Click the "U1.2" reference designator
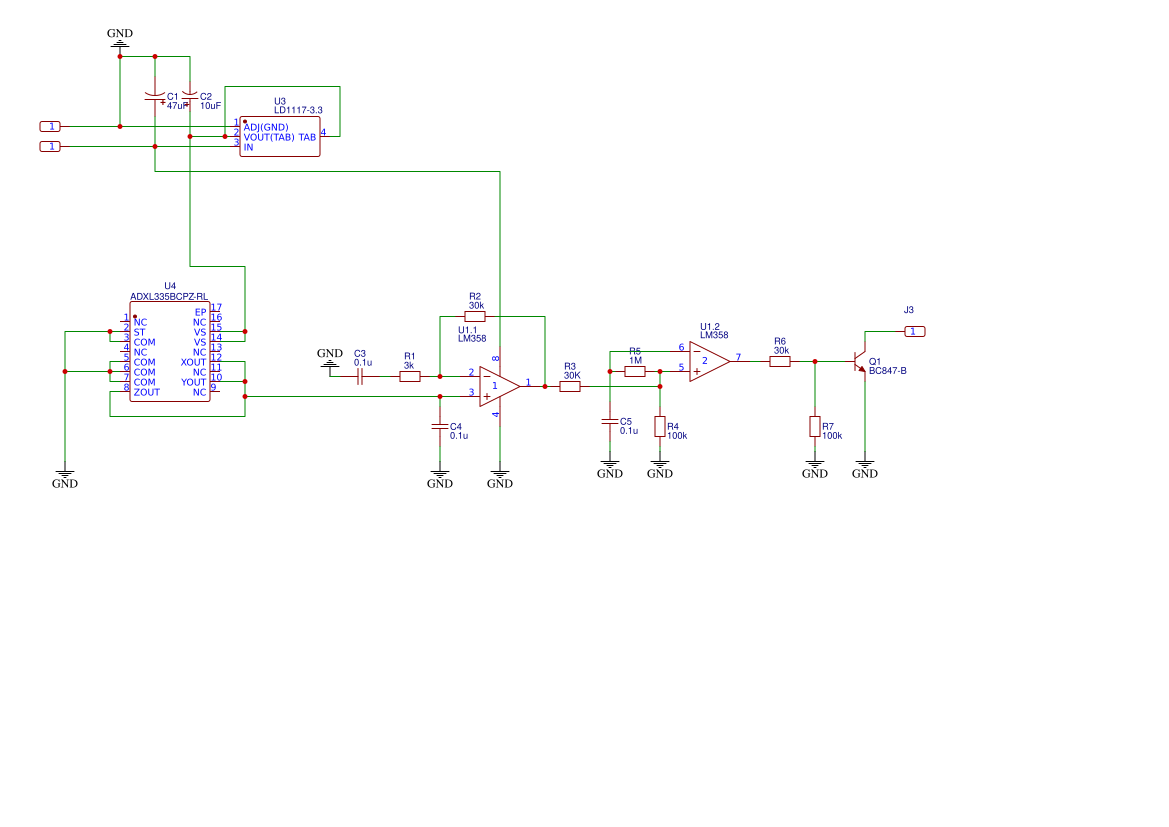Image resolution: width=1169 pixels, height=827 pixels. point(710,327)
